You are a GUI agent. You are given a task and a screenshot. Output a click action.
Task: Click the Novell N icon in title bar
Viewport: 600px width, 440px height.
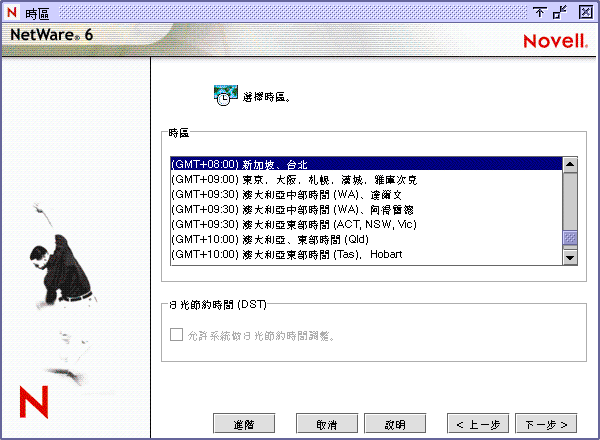coord(12,12)
